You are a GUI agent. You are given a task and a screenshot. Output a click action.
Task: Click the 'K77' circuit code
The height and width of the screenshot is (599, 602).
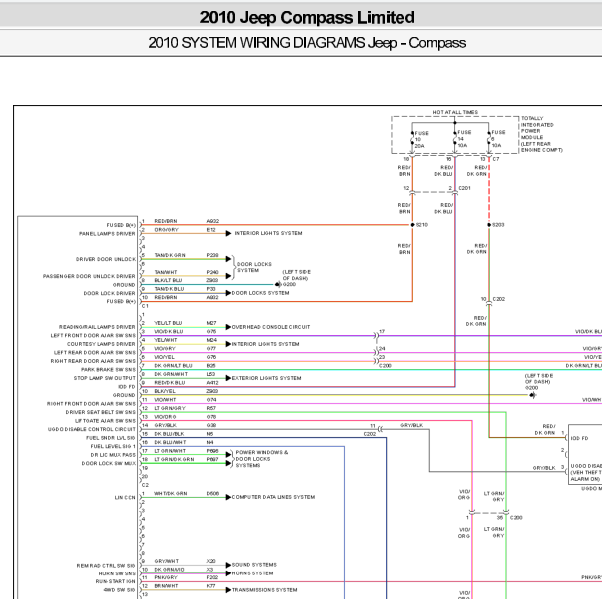(211, 586)
